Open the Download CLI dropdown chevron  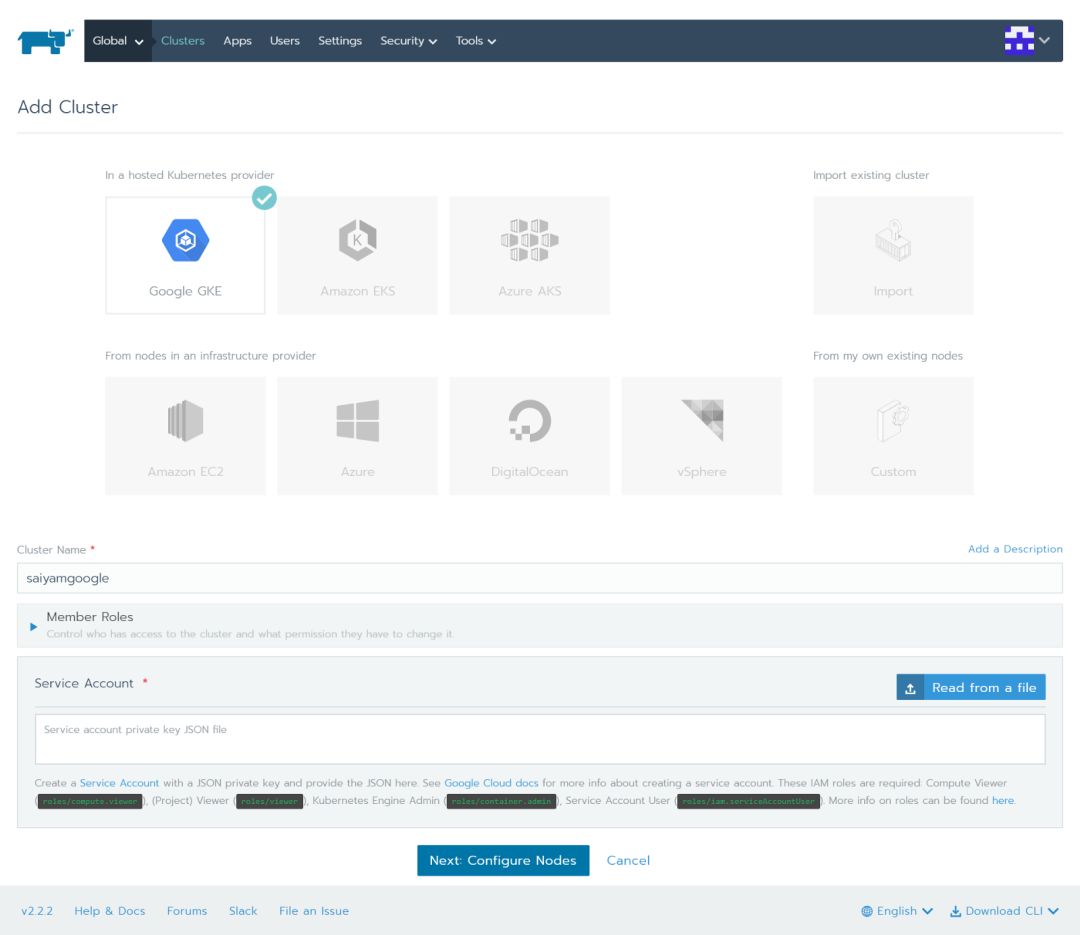[x=1054, y=911]
